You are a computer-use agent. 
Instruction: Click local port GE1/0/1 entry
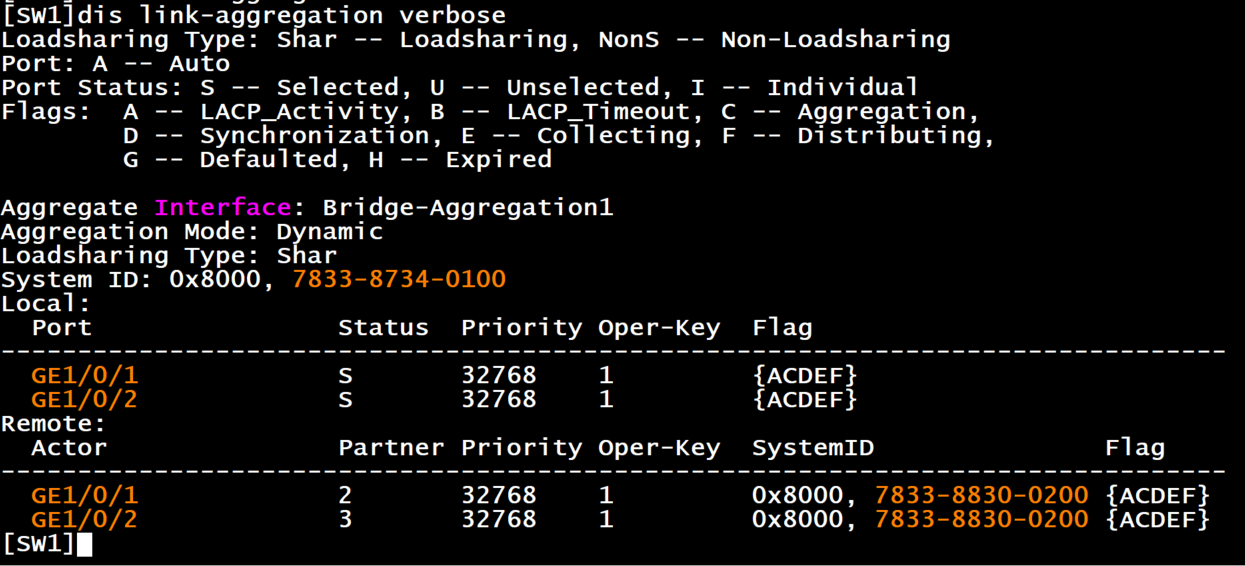click(84, 376)
